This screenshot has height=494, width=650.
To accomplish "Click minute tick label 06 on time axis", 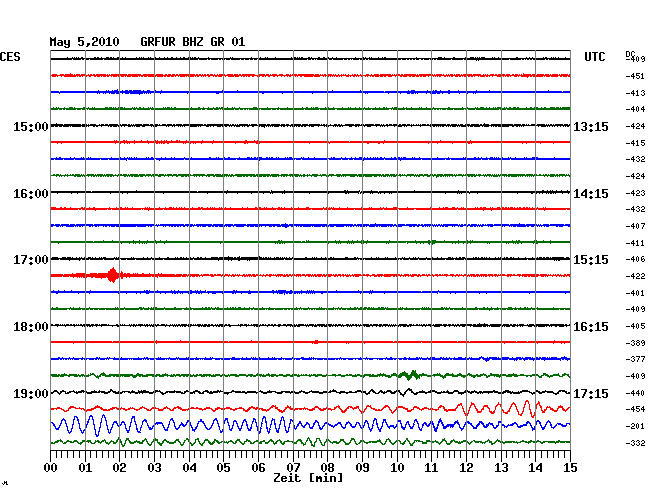I will [x=258, y=467].
